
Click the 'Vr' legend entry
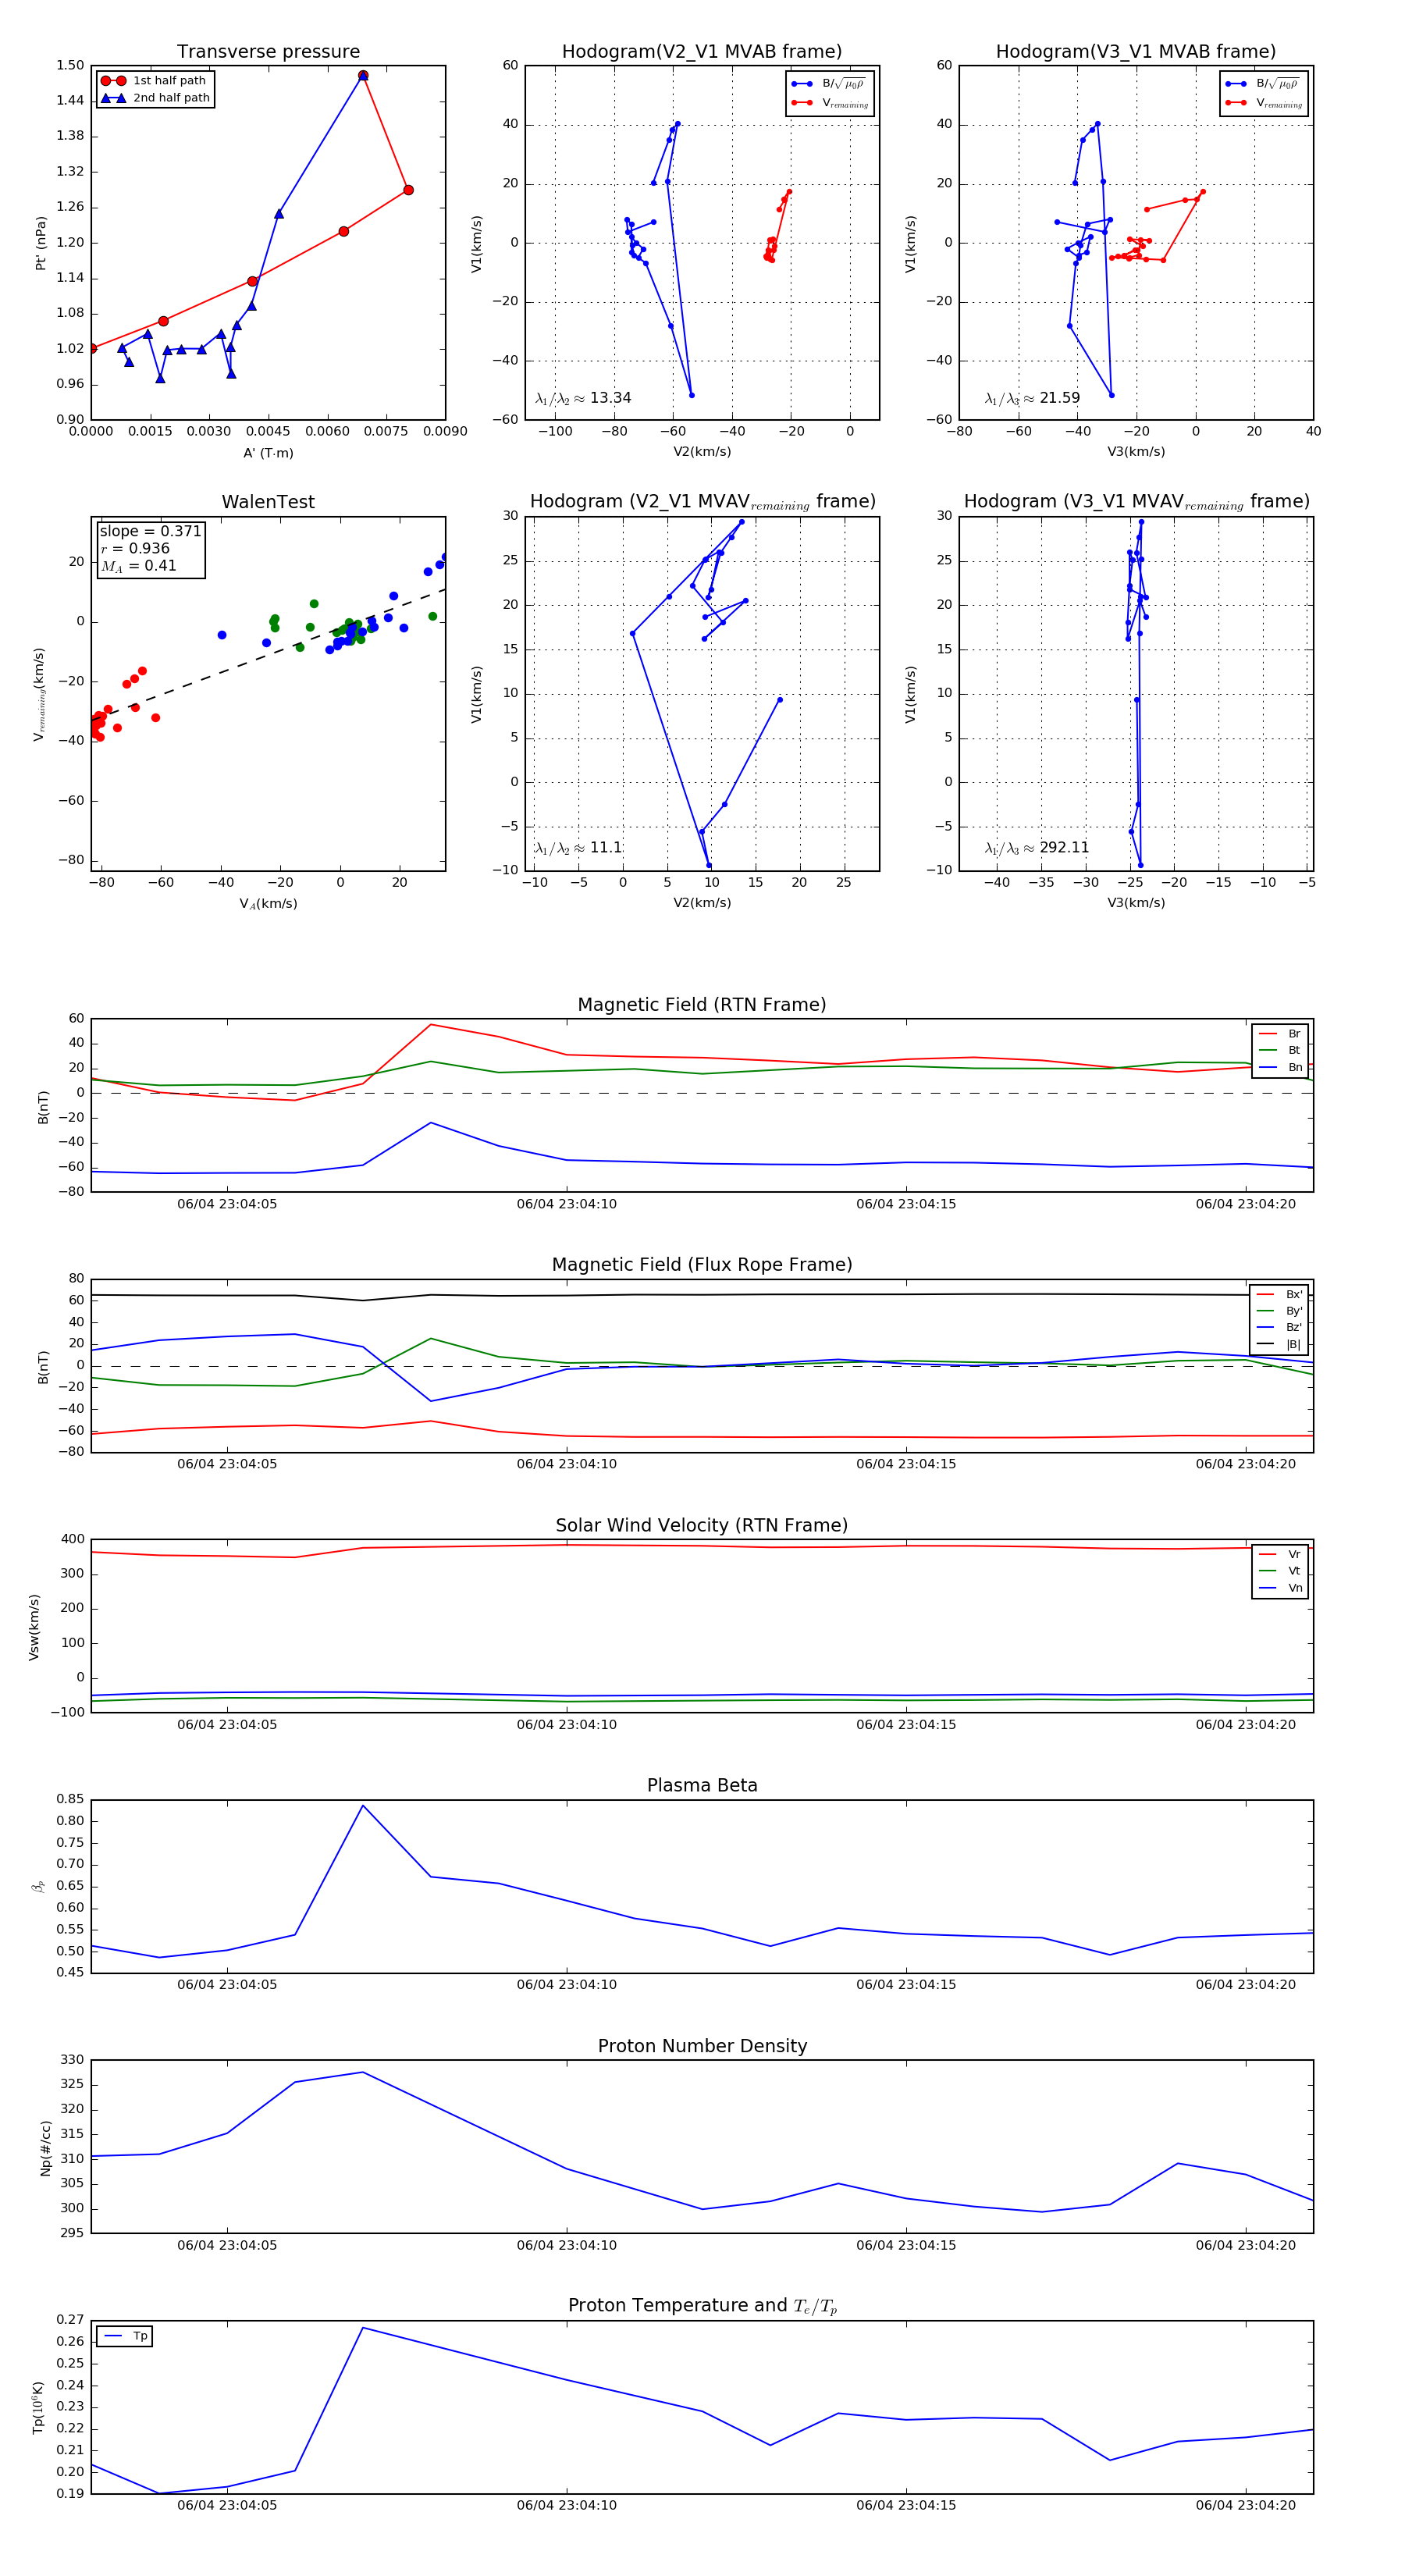click(1280, 1555)
